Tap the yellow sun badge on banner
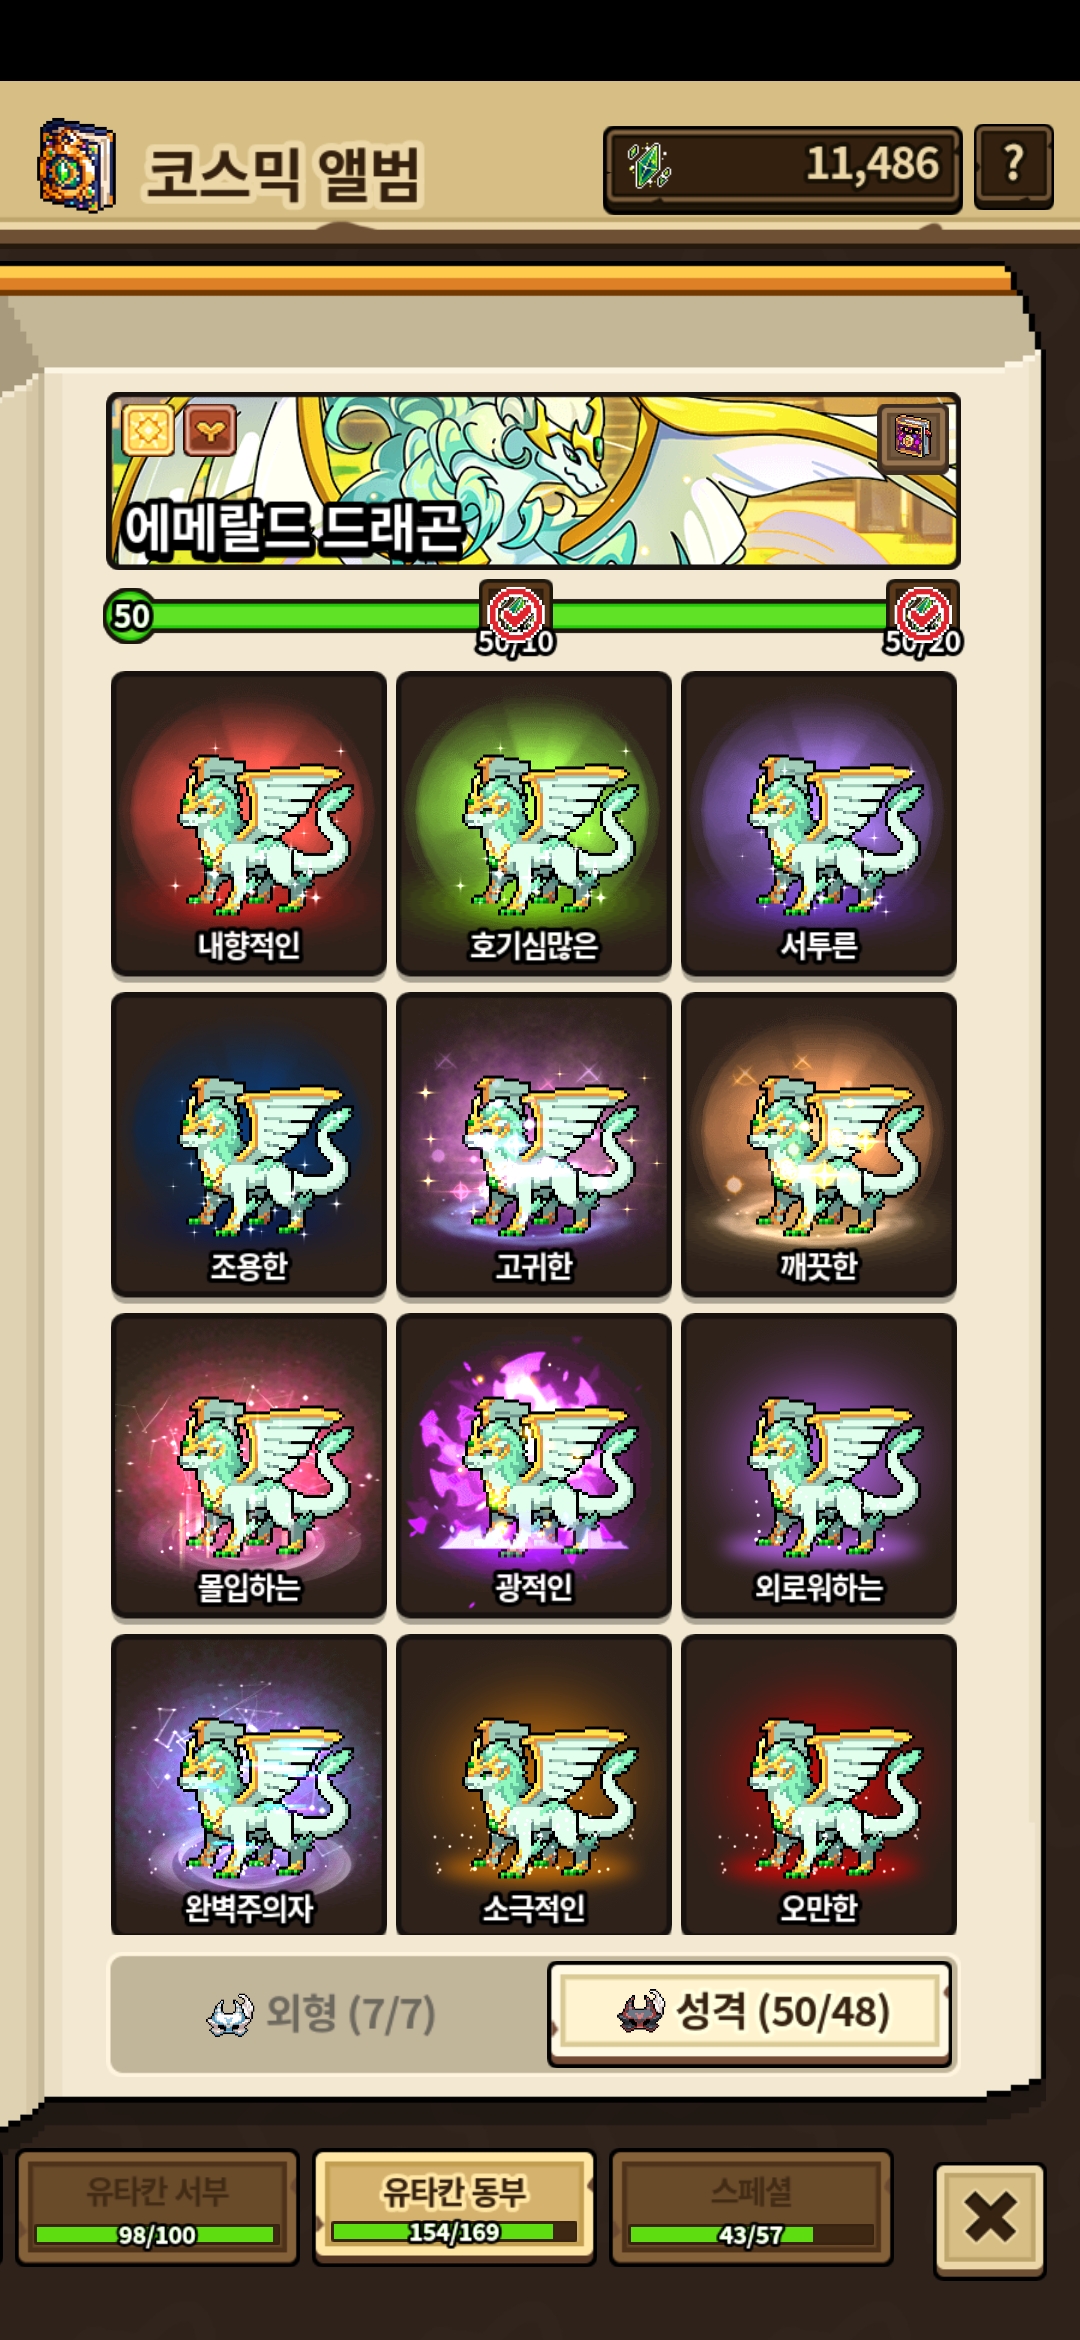Image resolution: width=1080 pixels, height=2340 pixels. 149,431
